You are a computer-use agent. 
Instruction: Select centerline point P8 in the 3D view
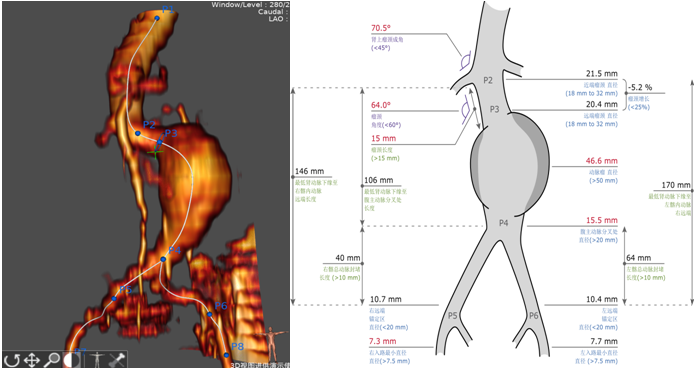coord(226,355)
